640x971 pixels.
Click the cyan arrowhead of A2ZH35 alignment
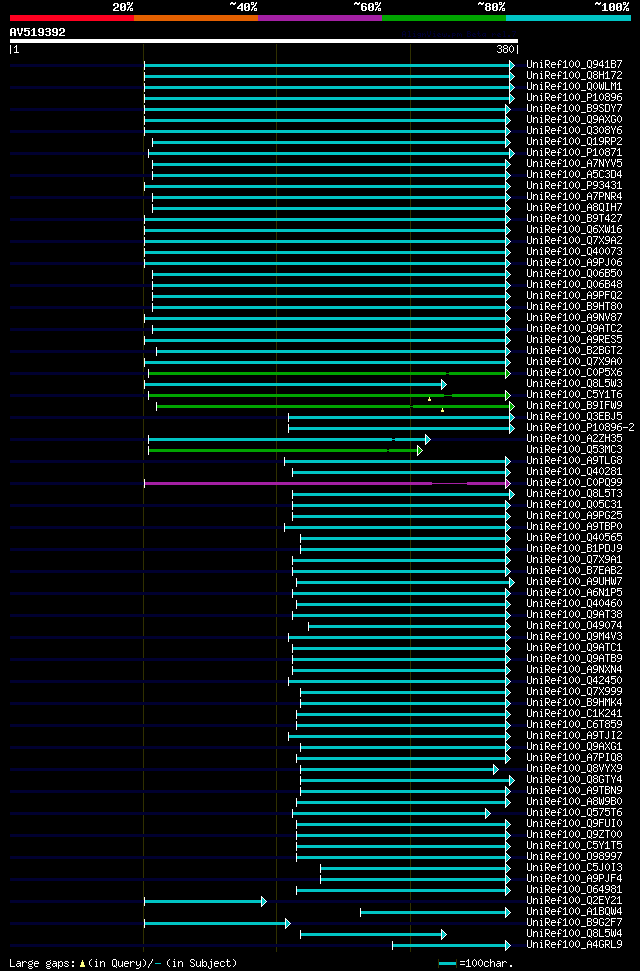pyautogui.click(x=427, y=439)
